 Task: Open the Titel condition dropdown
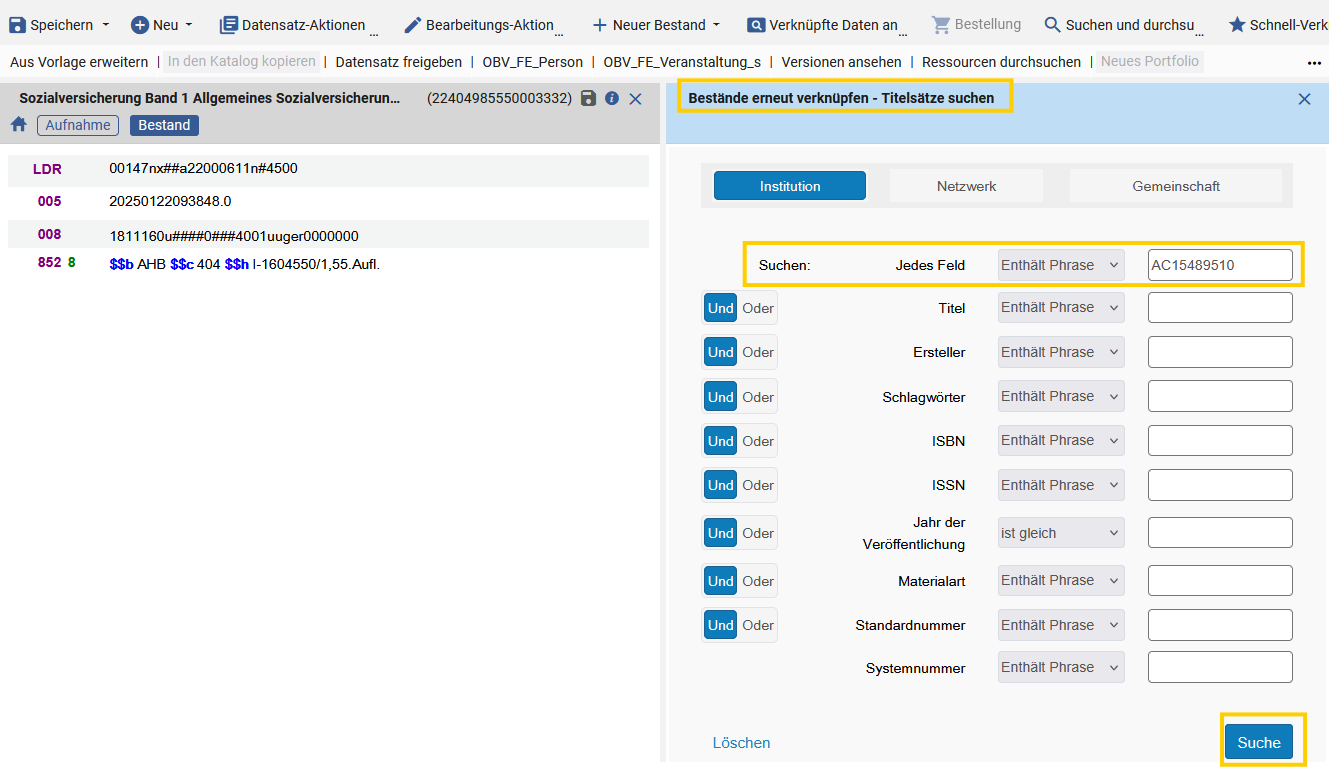[1061, 307]
